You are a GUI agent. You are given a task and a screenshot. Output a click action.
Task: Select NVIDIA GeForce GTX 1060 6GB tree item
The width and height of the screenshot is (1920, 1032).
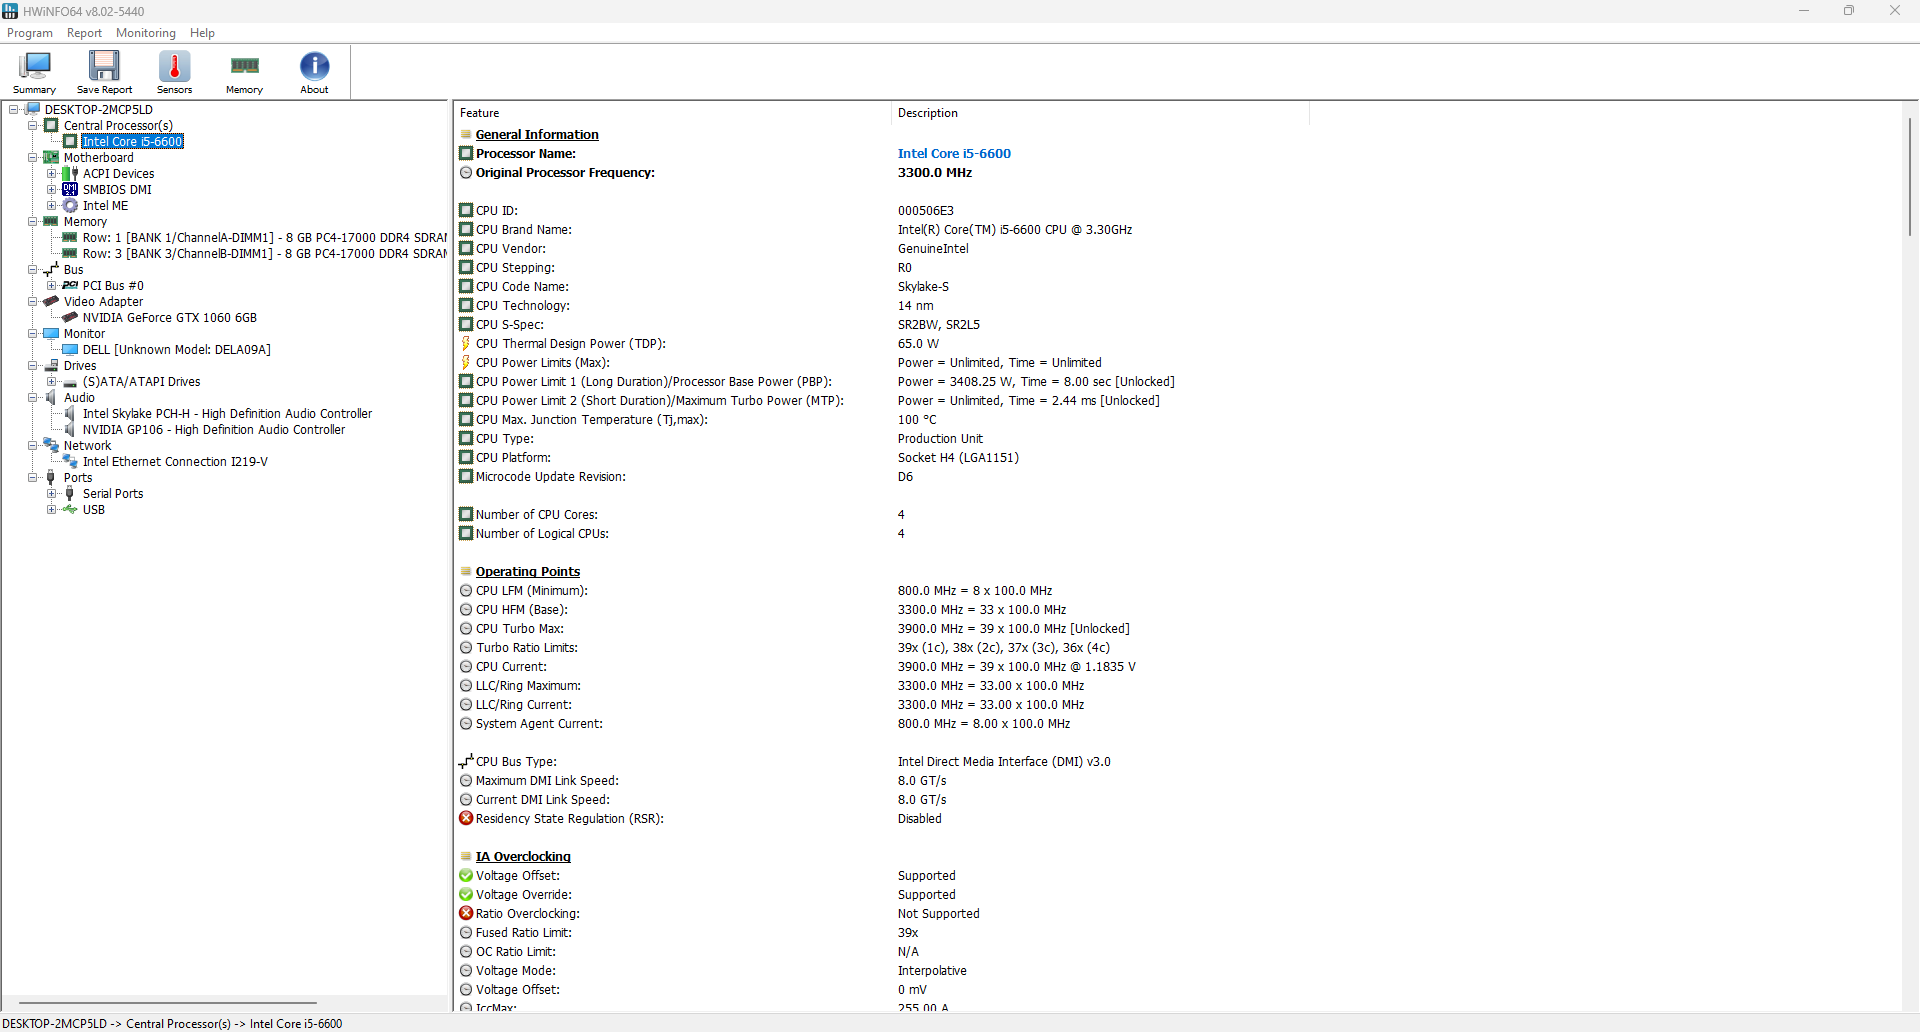169,317
